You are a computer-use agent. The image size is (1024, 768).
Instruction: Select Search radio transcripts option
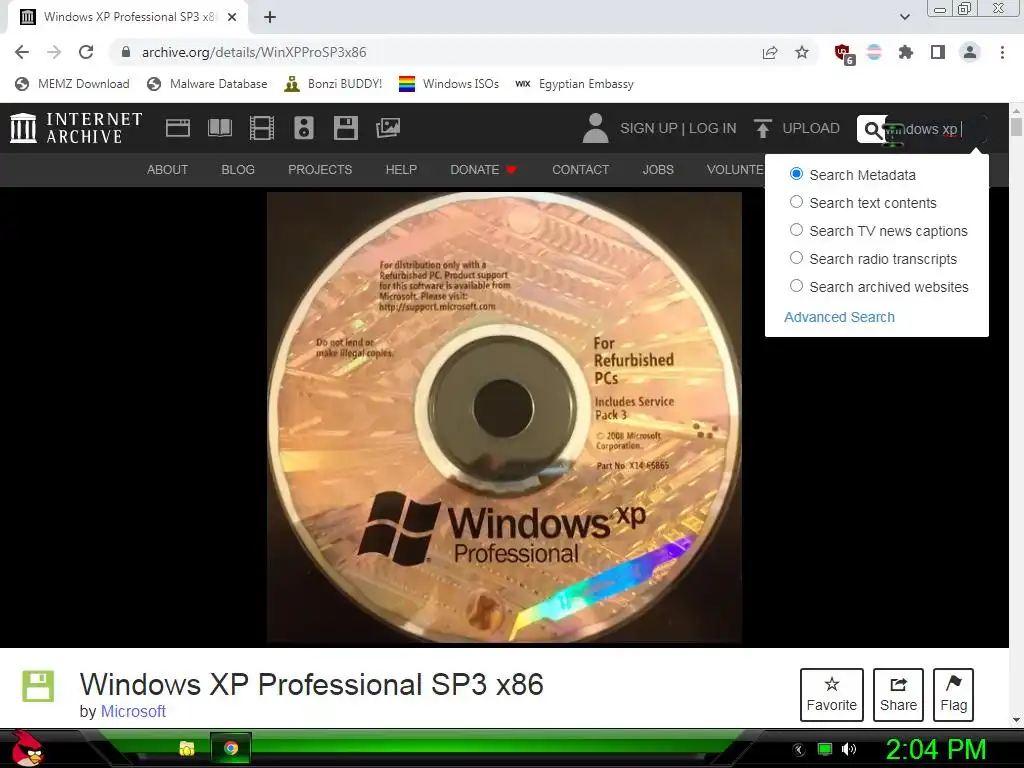pos(796,258)
